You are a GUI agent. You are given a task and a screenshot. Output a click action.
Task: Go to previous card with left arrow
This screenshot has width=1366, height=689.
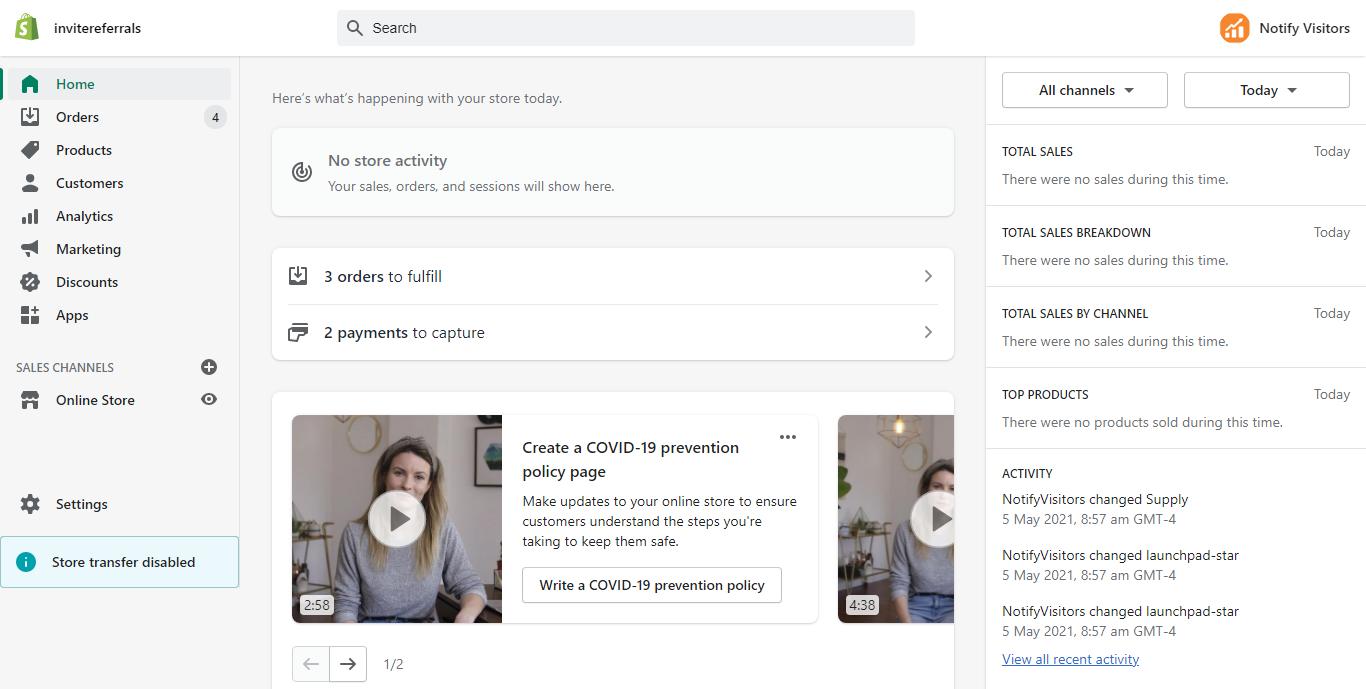[x=311, y=664]
